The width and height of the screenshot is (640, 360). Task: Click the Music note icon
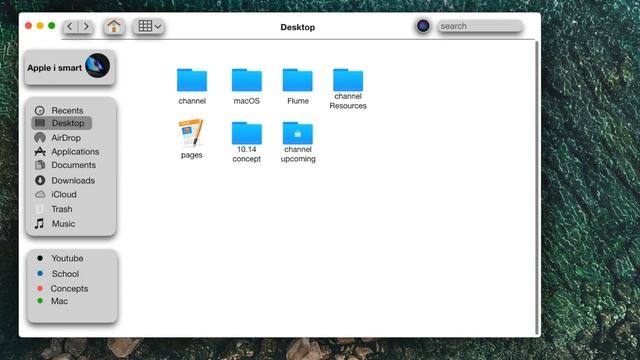(39, 224)
